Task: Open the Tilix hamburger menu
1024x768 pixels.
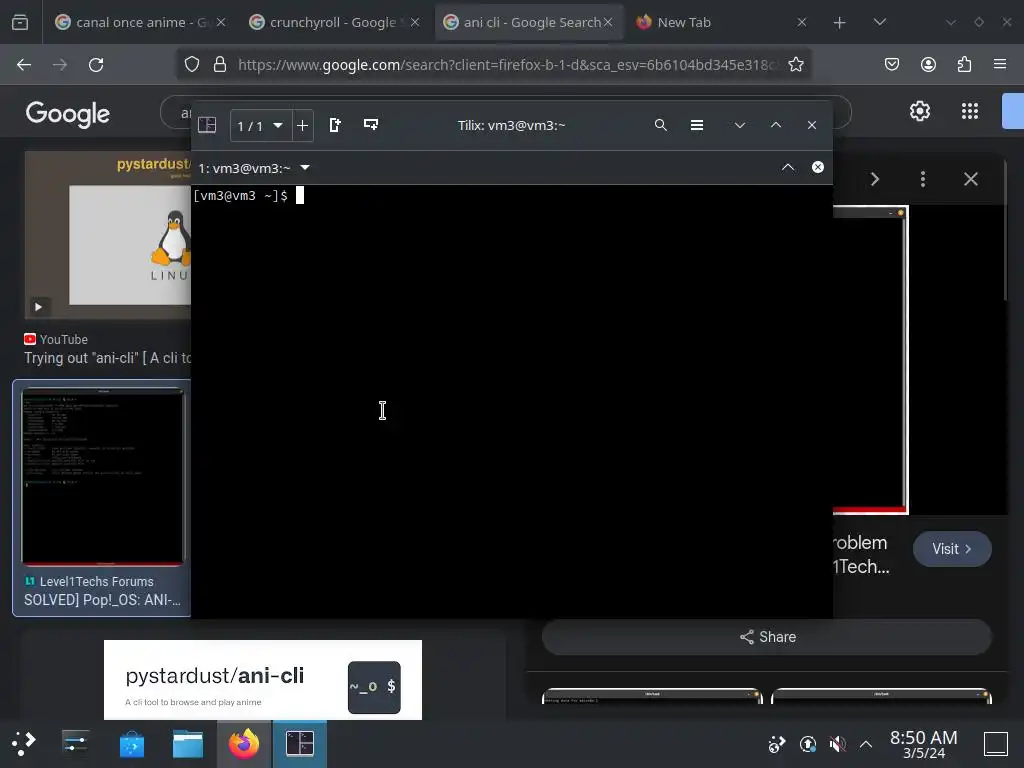Action: coord(697,125)
